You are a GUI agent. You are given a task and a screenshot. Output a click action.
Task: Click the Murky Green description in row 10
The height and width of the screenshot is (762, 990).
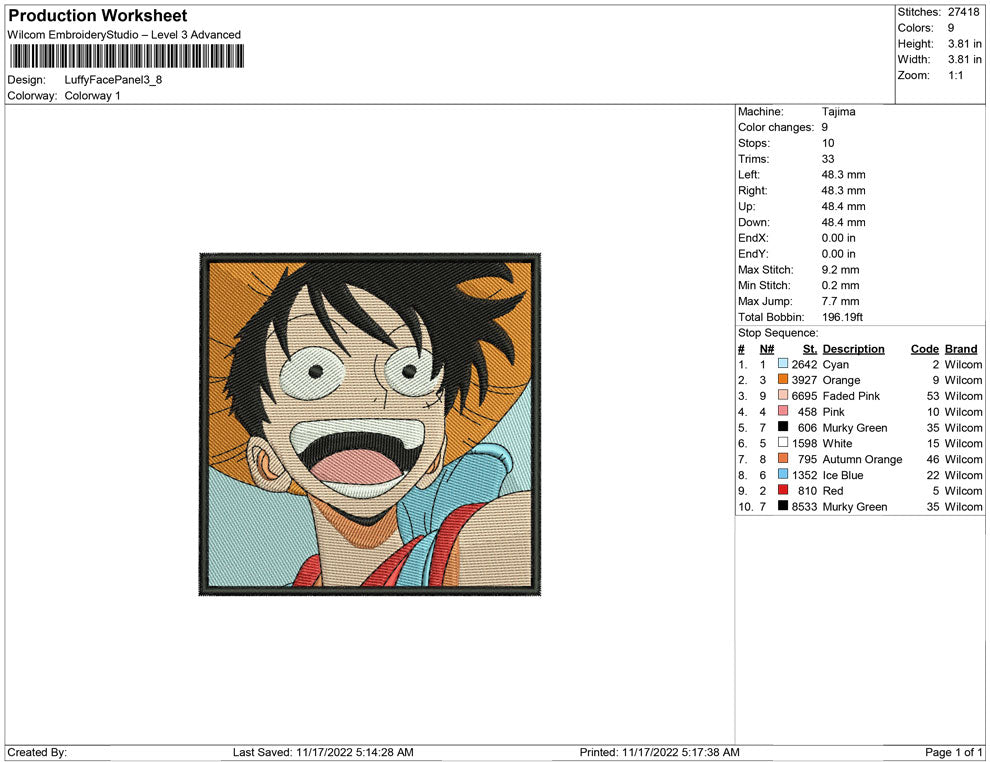pos(855,506)
